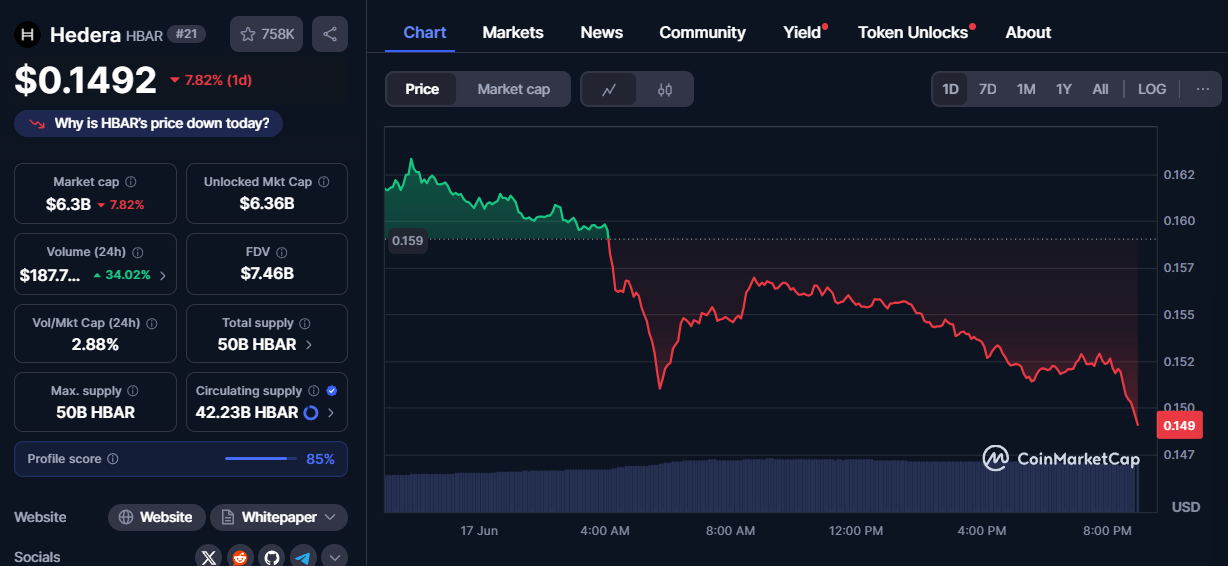Open the Community tab
Screen dimensions: 1228x566
[702, 32]
